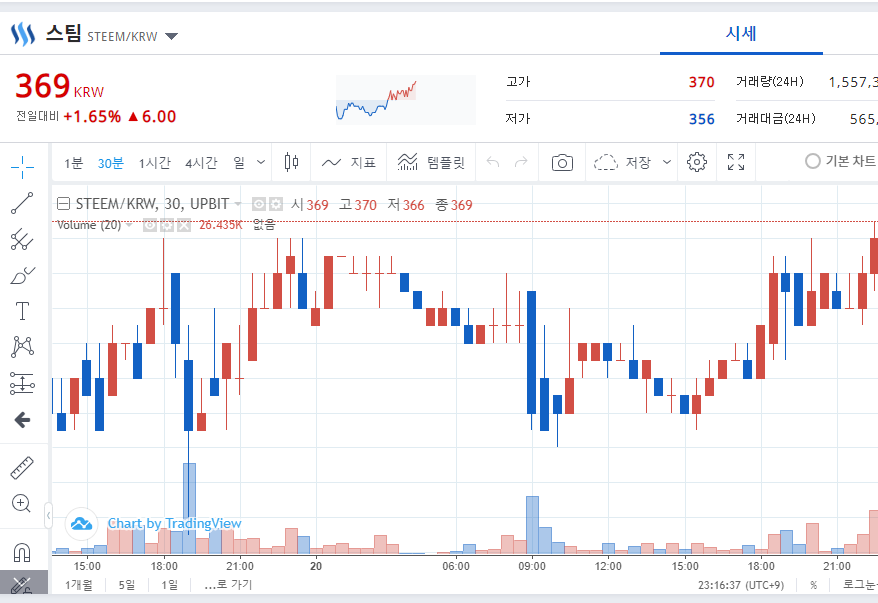Save the chart layout with 저장
The height and width of the screenshot is (603, 878).
tap(622, 162)
